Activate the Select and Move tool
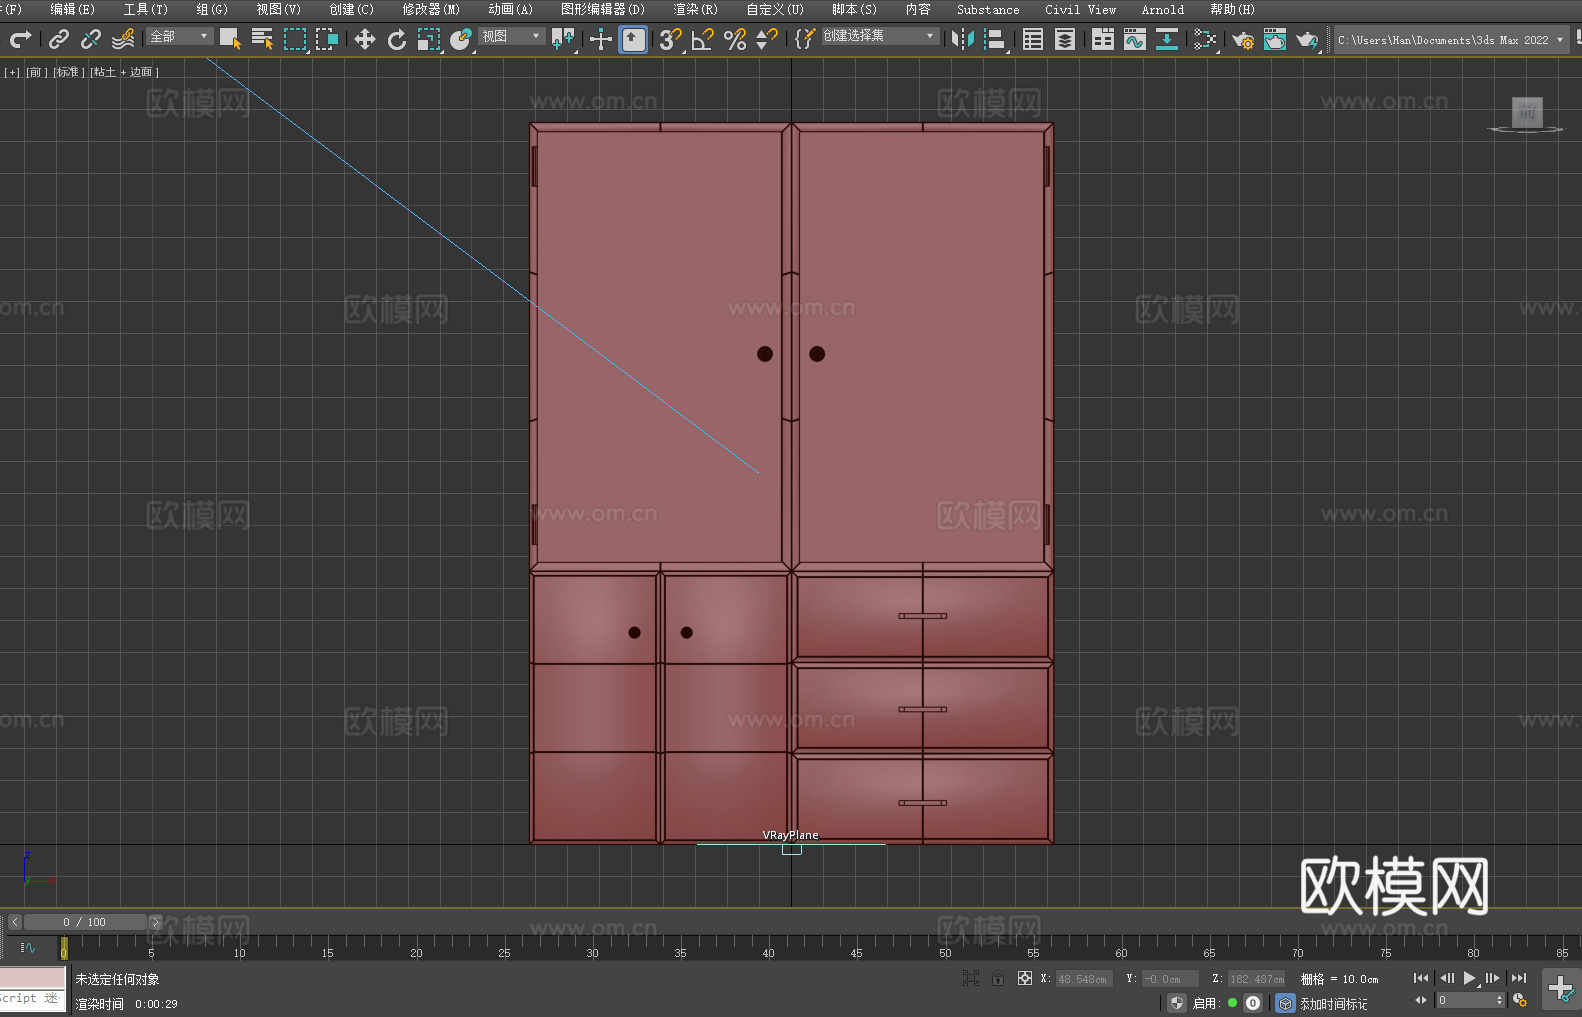The height and width of the screenshot is (1017, 1582). (365, 39)
